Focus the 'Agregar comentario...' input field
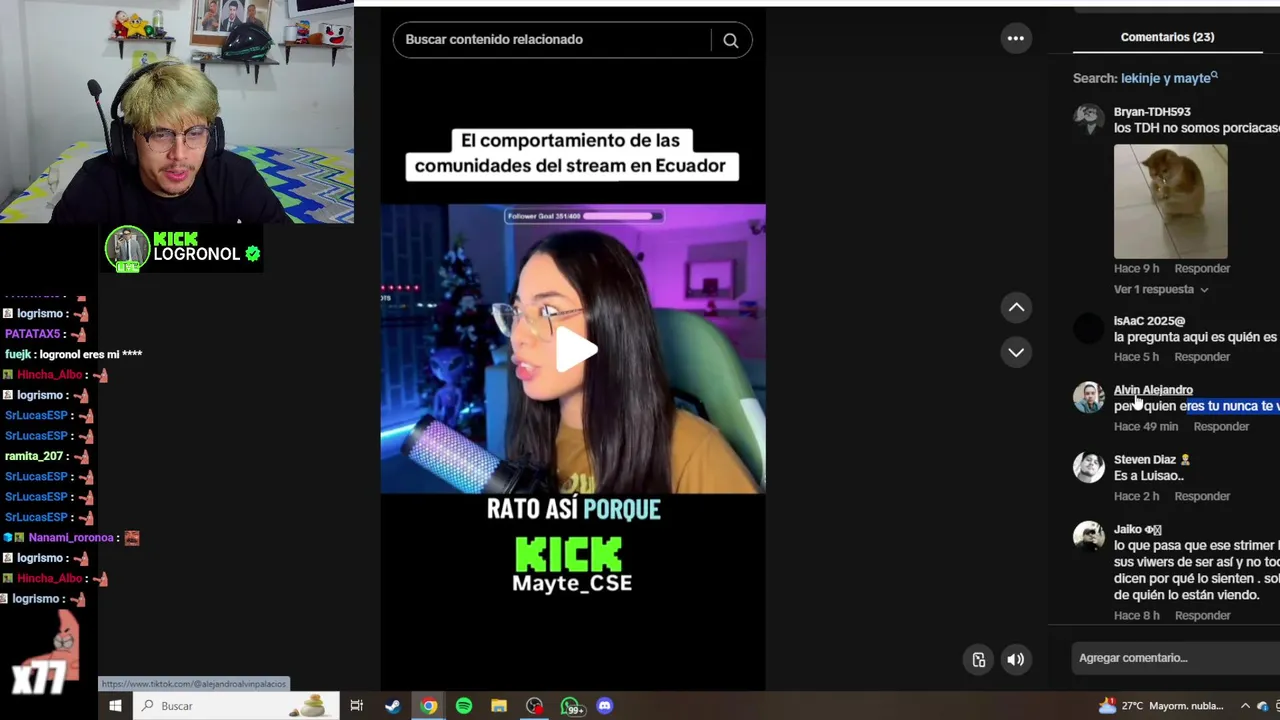Screen dimensions: 1280x720 [x=1176, y=658]
